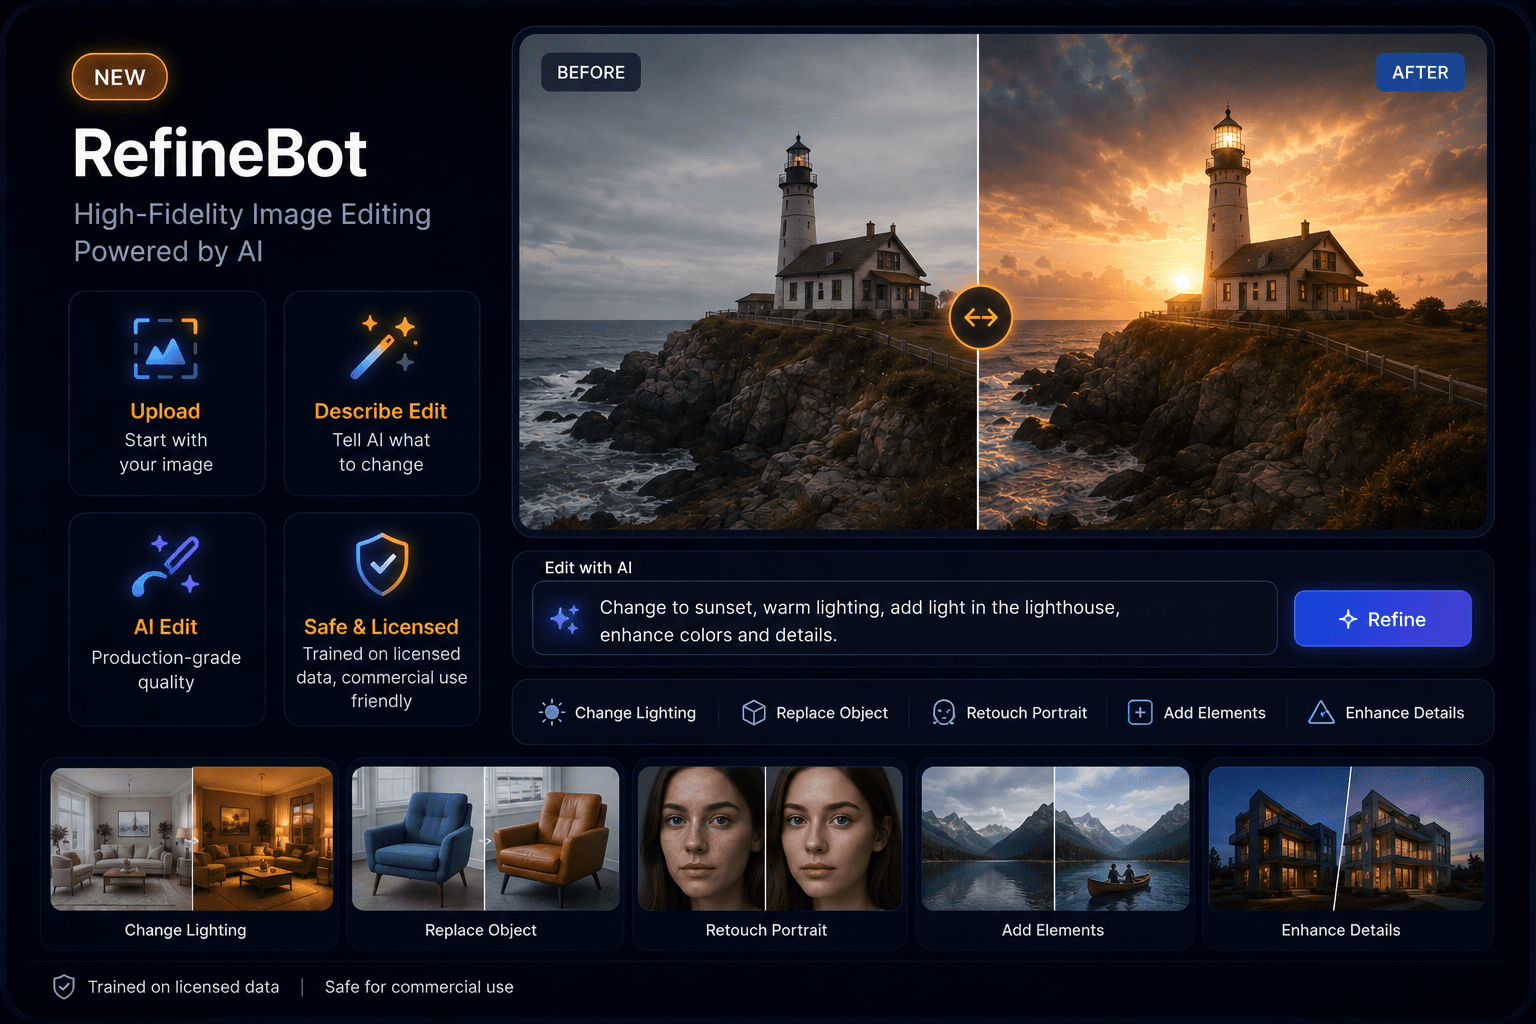Click the AFTER label on preview
The height and width of the screenshot is (1024, 1536).
click(1420, 72)
